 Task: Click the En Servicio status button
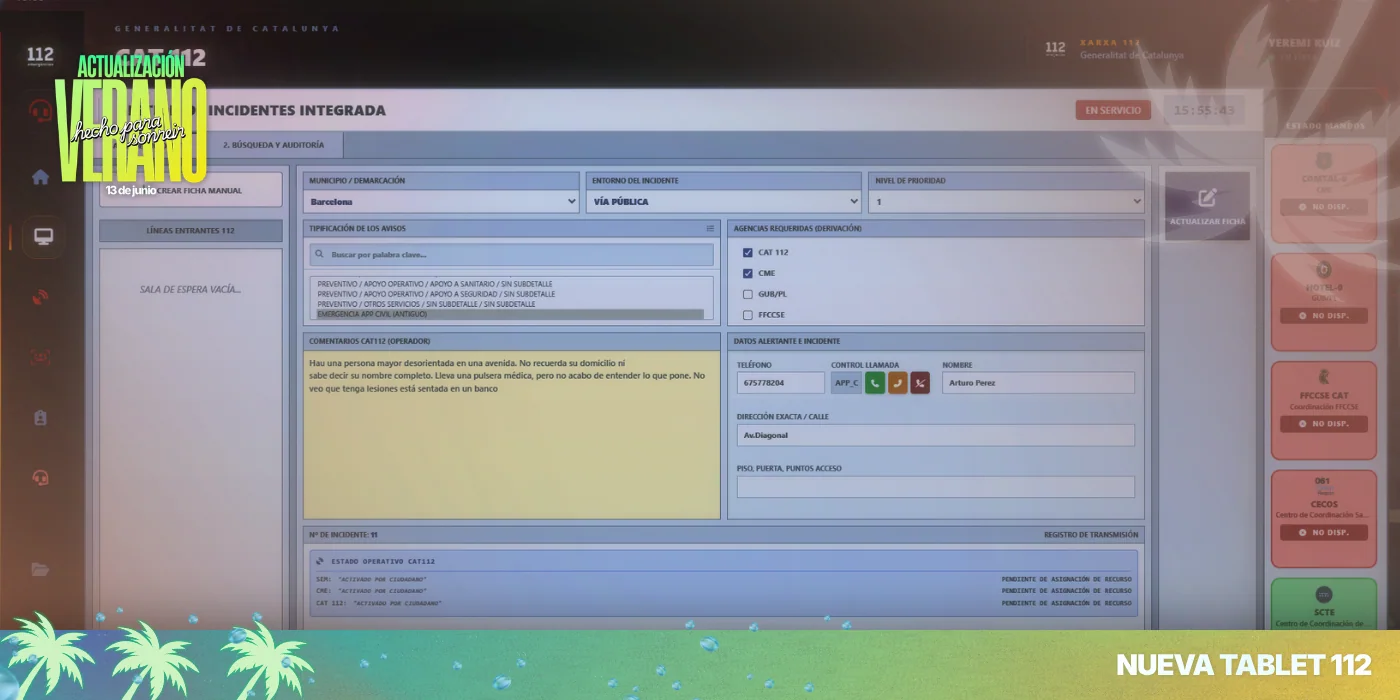[x=1113, y=110]
